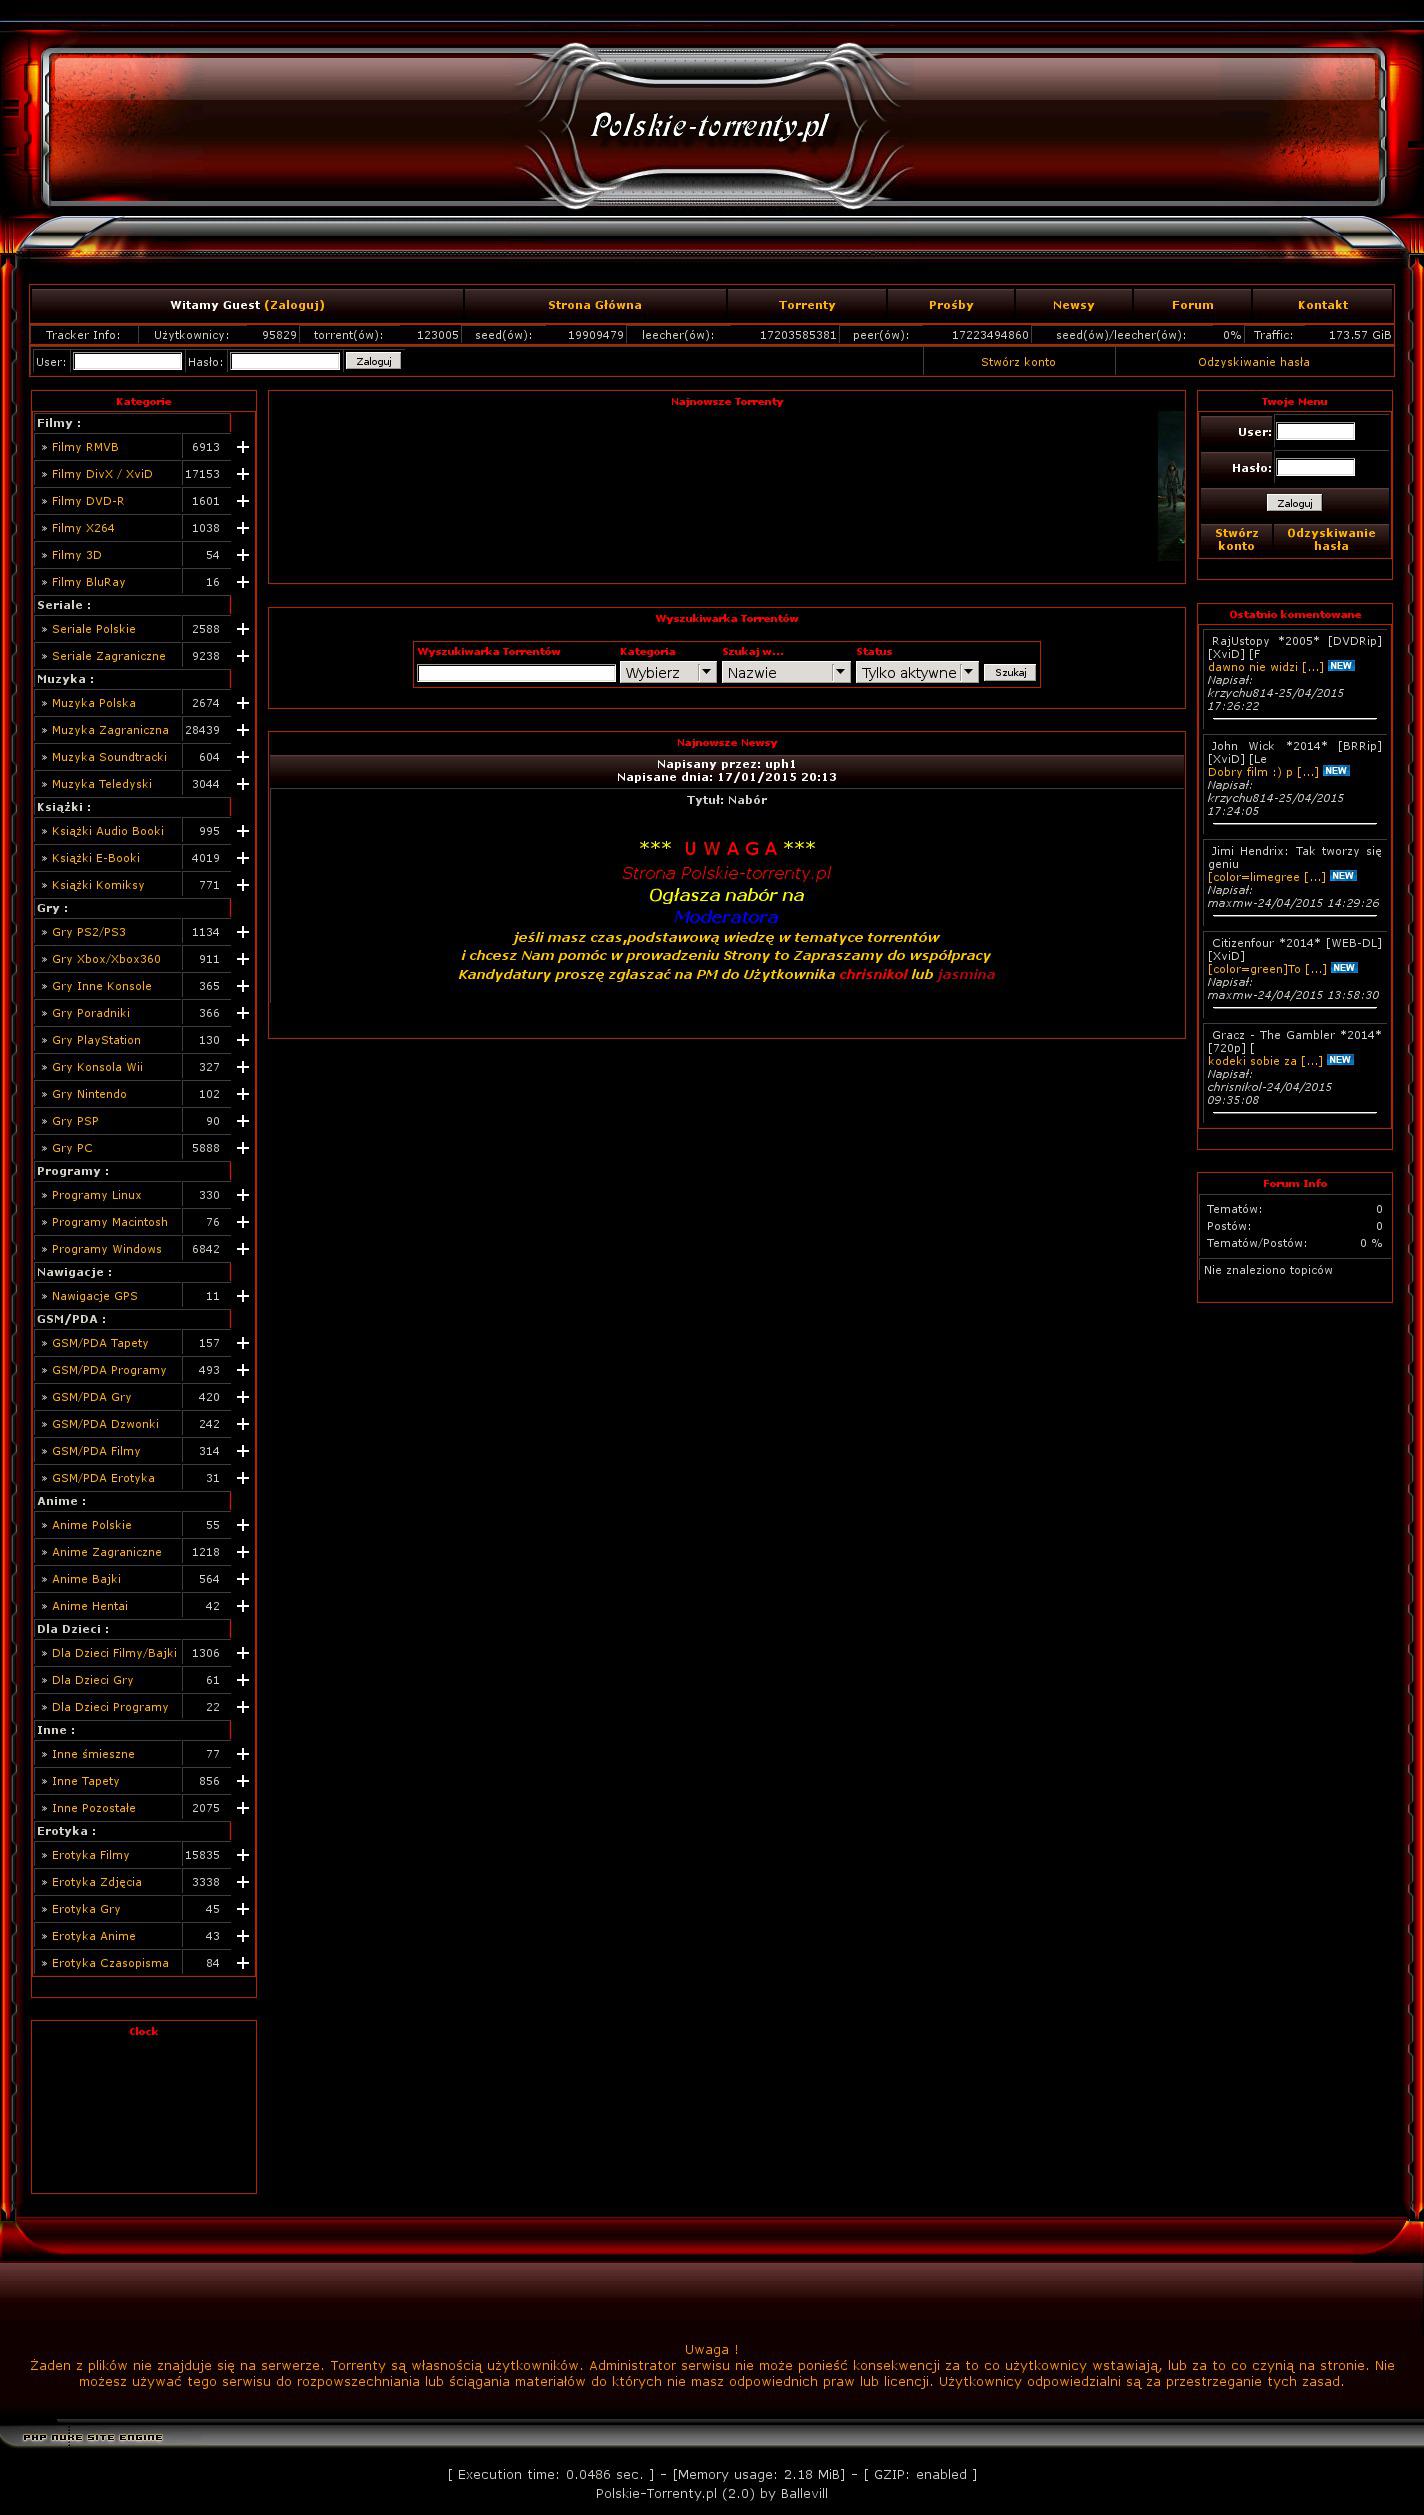Click the plus icon next to Gry PC
Viewport: 1424px width, 2515px height.
coord(242,1148)
